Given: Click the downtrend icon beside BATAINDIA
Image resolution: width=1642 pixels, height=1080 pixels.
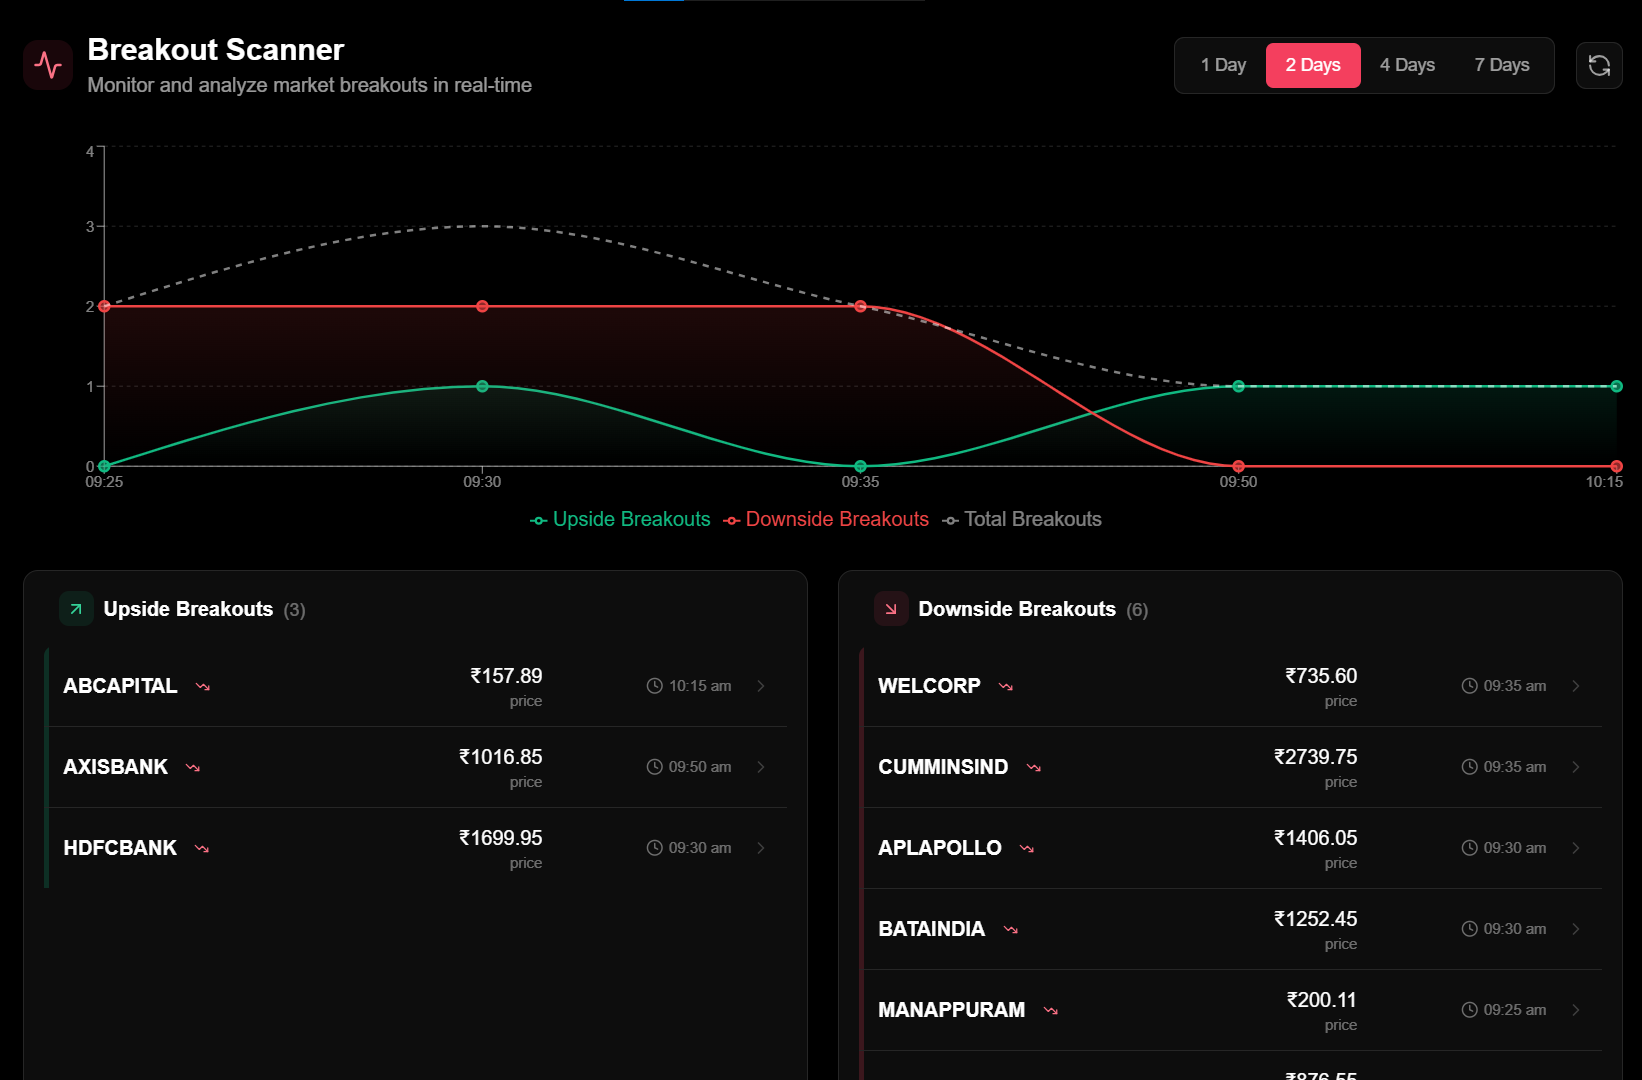Looking at the screenshot, I should 1011,930.
